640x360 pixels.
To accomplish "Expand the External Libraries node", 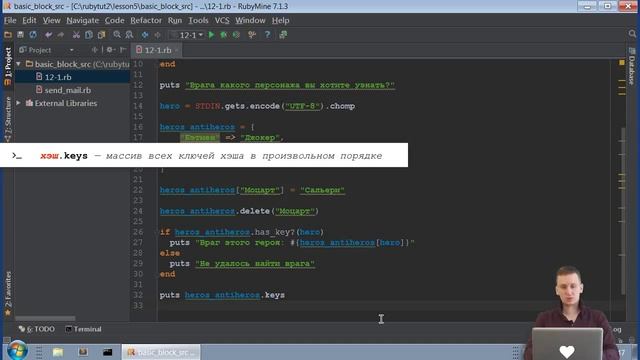I will [x=18, y=103].
